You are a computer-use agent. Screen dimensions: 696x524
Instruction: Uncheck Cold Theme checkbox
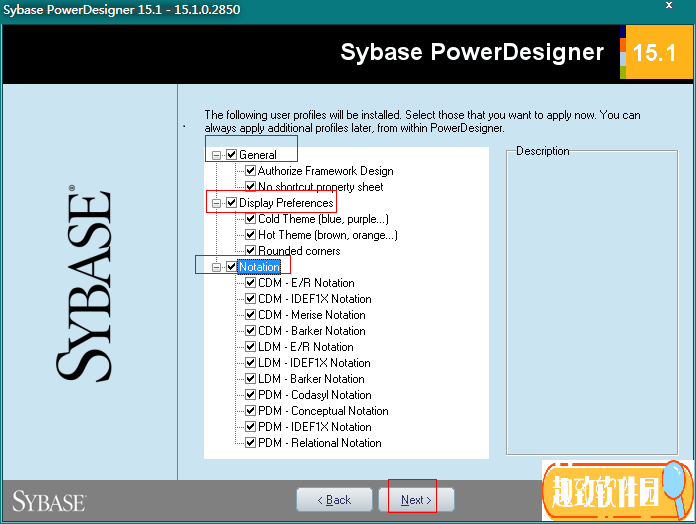[250, 218]
